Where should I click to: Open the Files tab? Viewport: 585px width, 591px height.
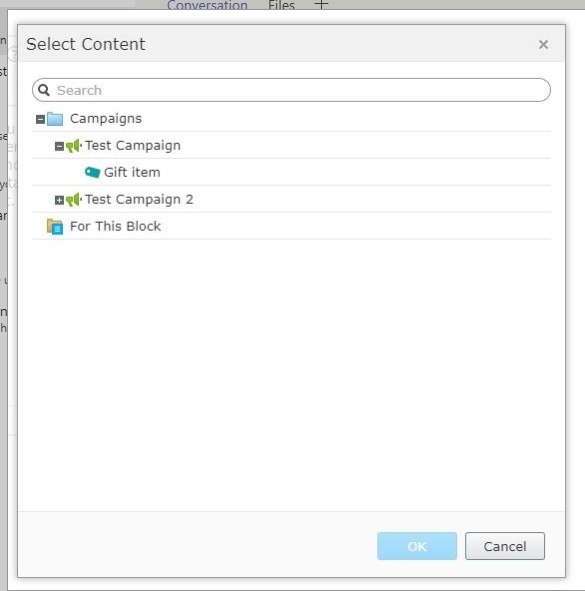[281, 5]
